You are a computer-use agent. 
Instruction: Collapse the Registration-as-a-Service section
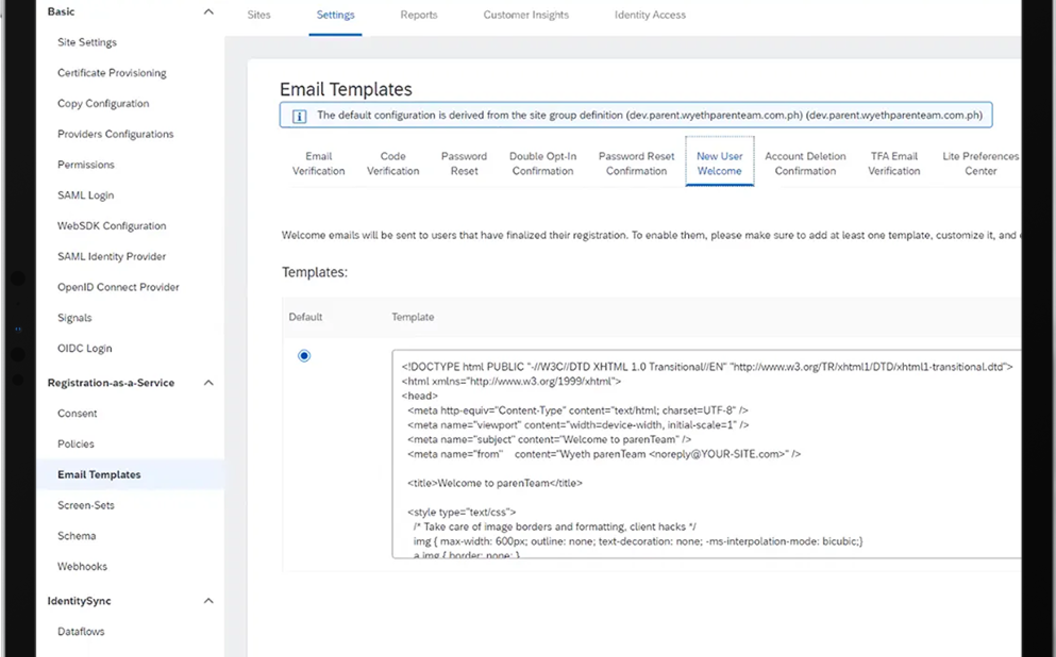[x=208, y=382]
